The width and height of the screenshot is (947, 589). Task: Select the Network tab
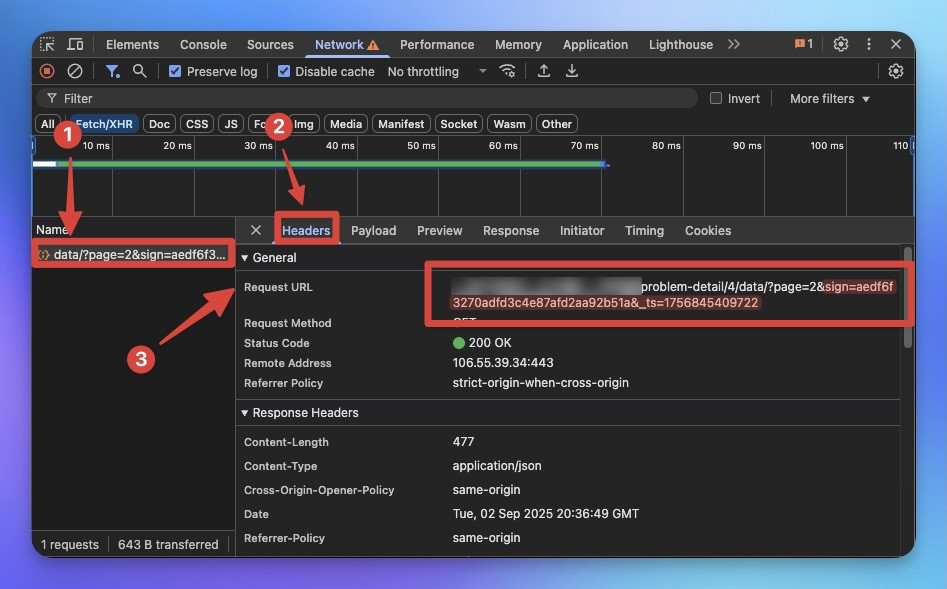tap(347, 45)
